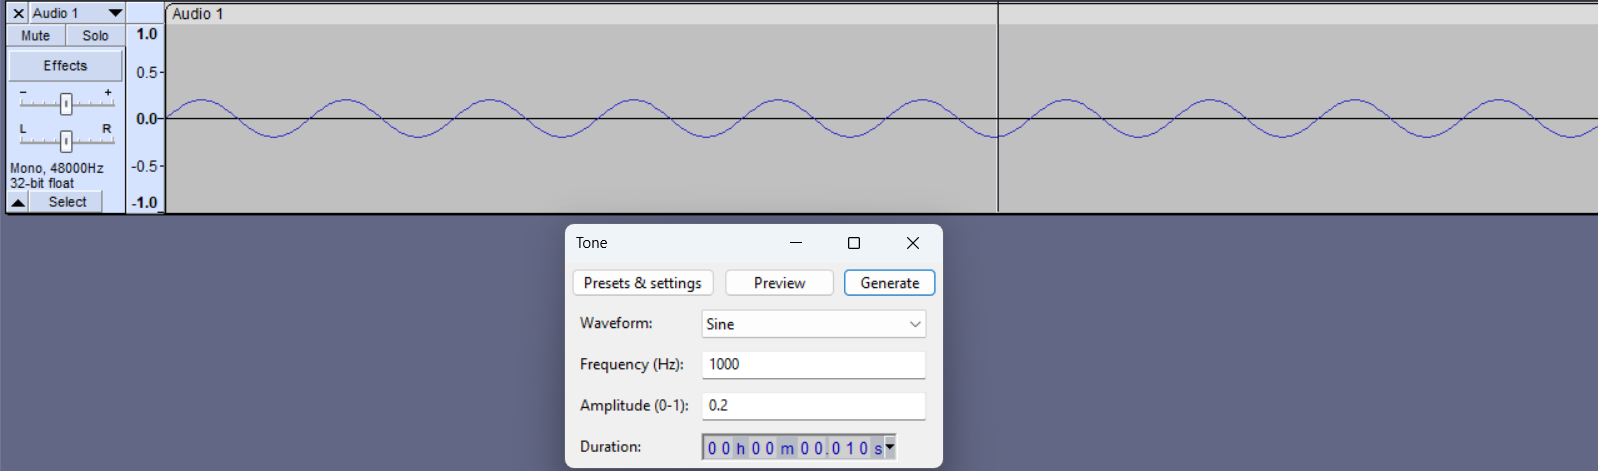Click the Frequency (Hz) input field
1598x471 pixels.
pos(814,364)
